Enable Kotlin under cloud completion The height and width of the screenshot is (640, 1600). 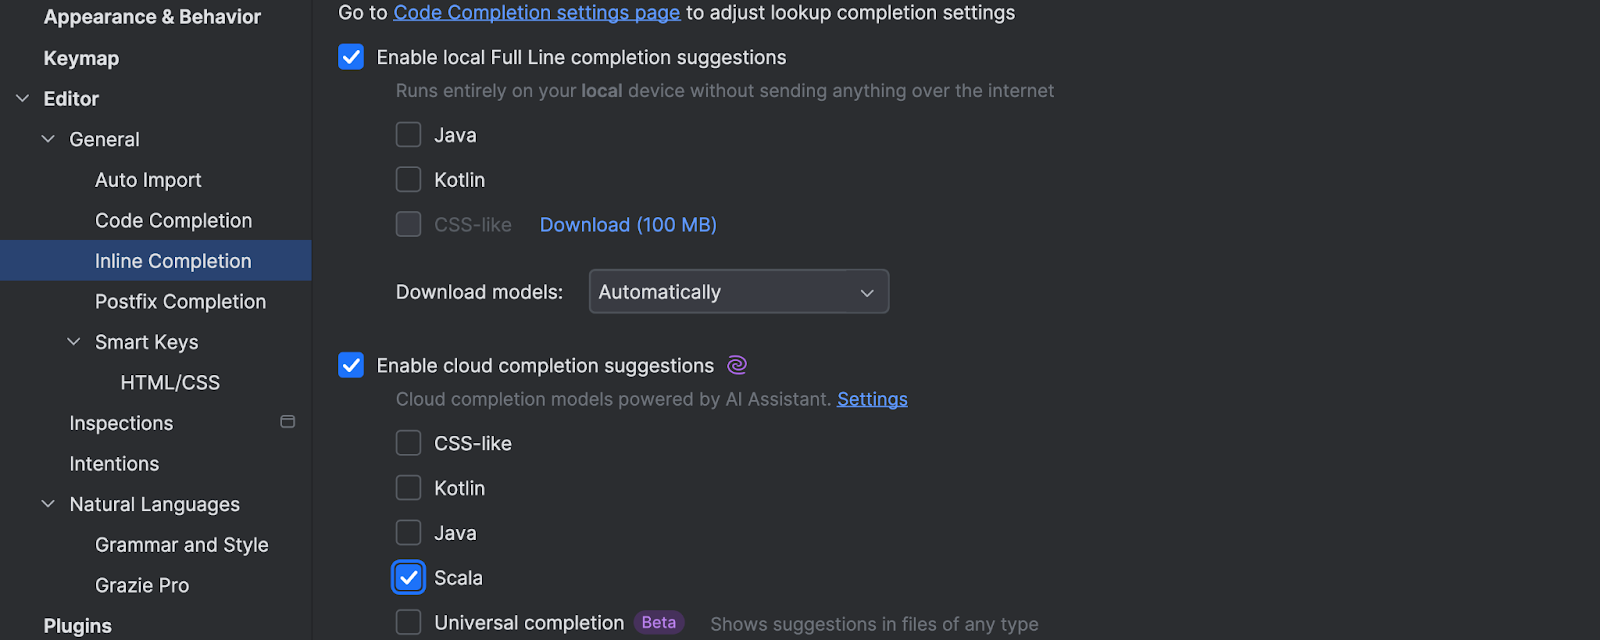coord(408,488)
